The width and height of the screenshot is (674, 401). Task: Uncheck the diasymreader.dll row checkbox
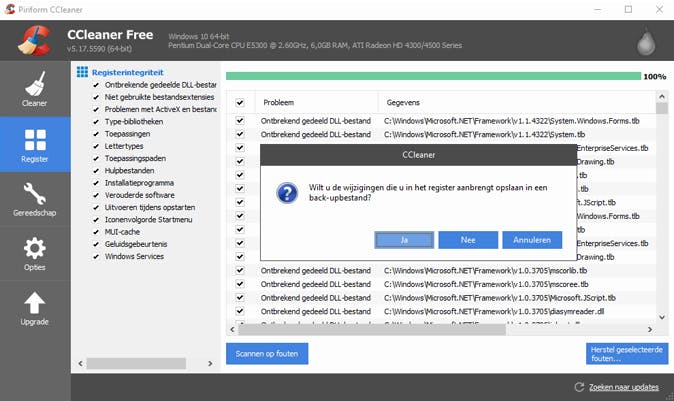240,311
